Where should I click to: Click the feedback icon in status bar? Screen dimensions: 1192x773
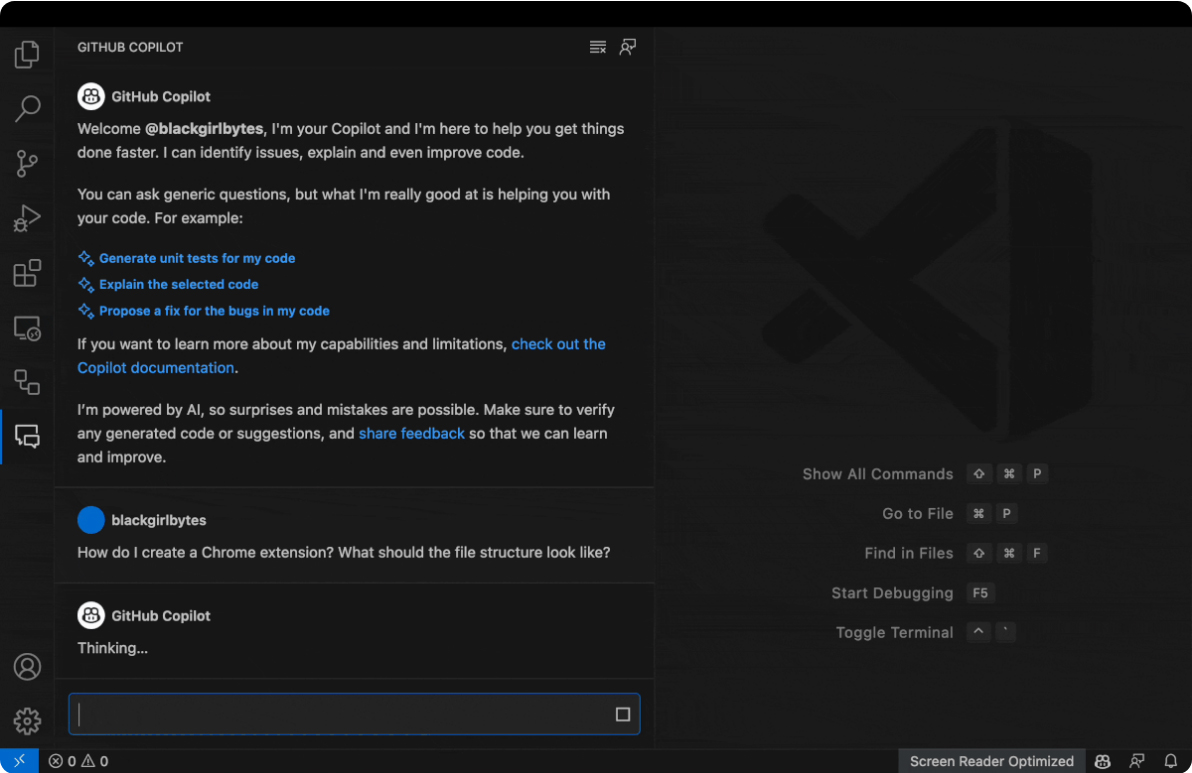pyautogui.click(x=1137, y=761)
